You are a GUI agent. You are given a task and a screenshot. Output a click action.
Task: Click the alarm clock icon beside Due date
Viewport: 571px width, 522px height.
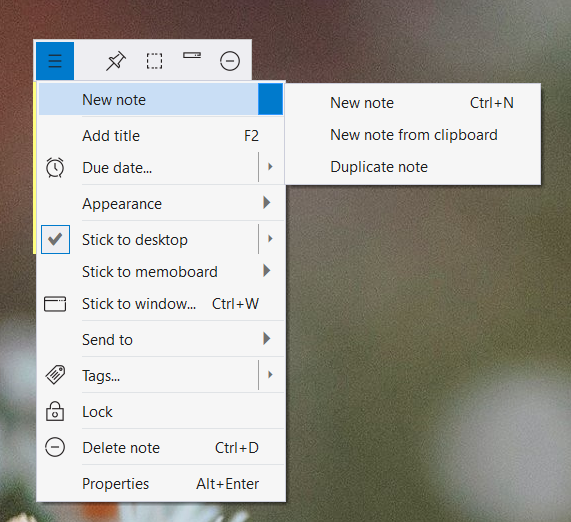coord(55,168)
